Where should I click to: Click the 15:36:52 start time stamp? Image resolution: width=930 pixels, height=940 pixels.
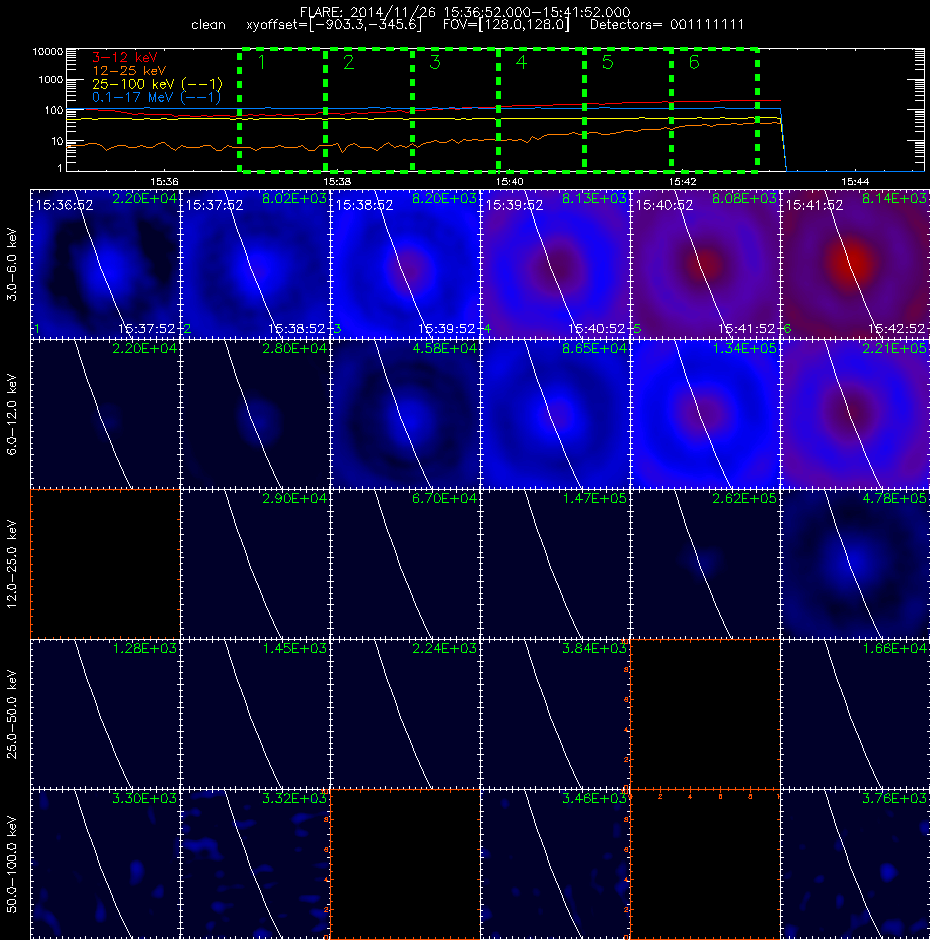(x=64, y=205)
